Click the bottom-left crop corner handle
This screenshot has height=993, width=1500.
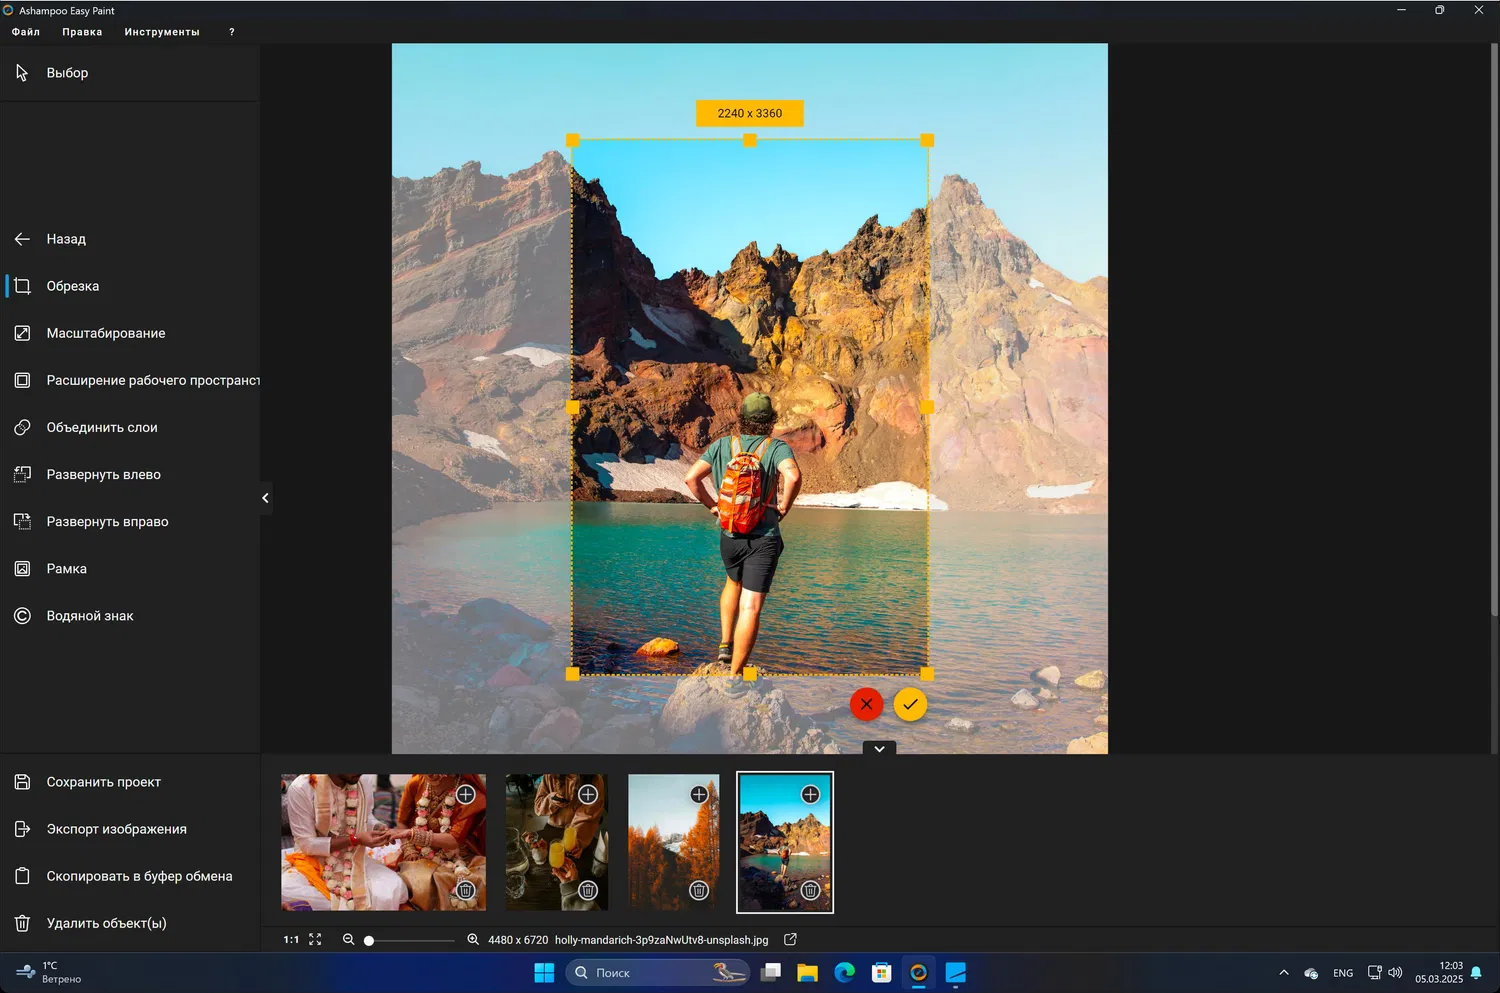(573, 674)
